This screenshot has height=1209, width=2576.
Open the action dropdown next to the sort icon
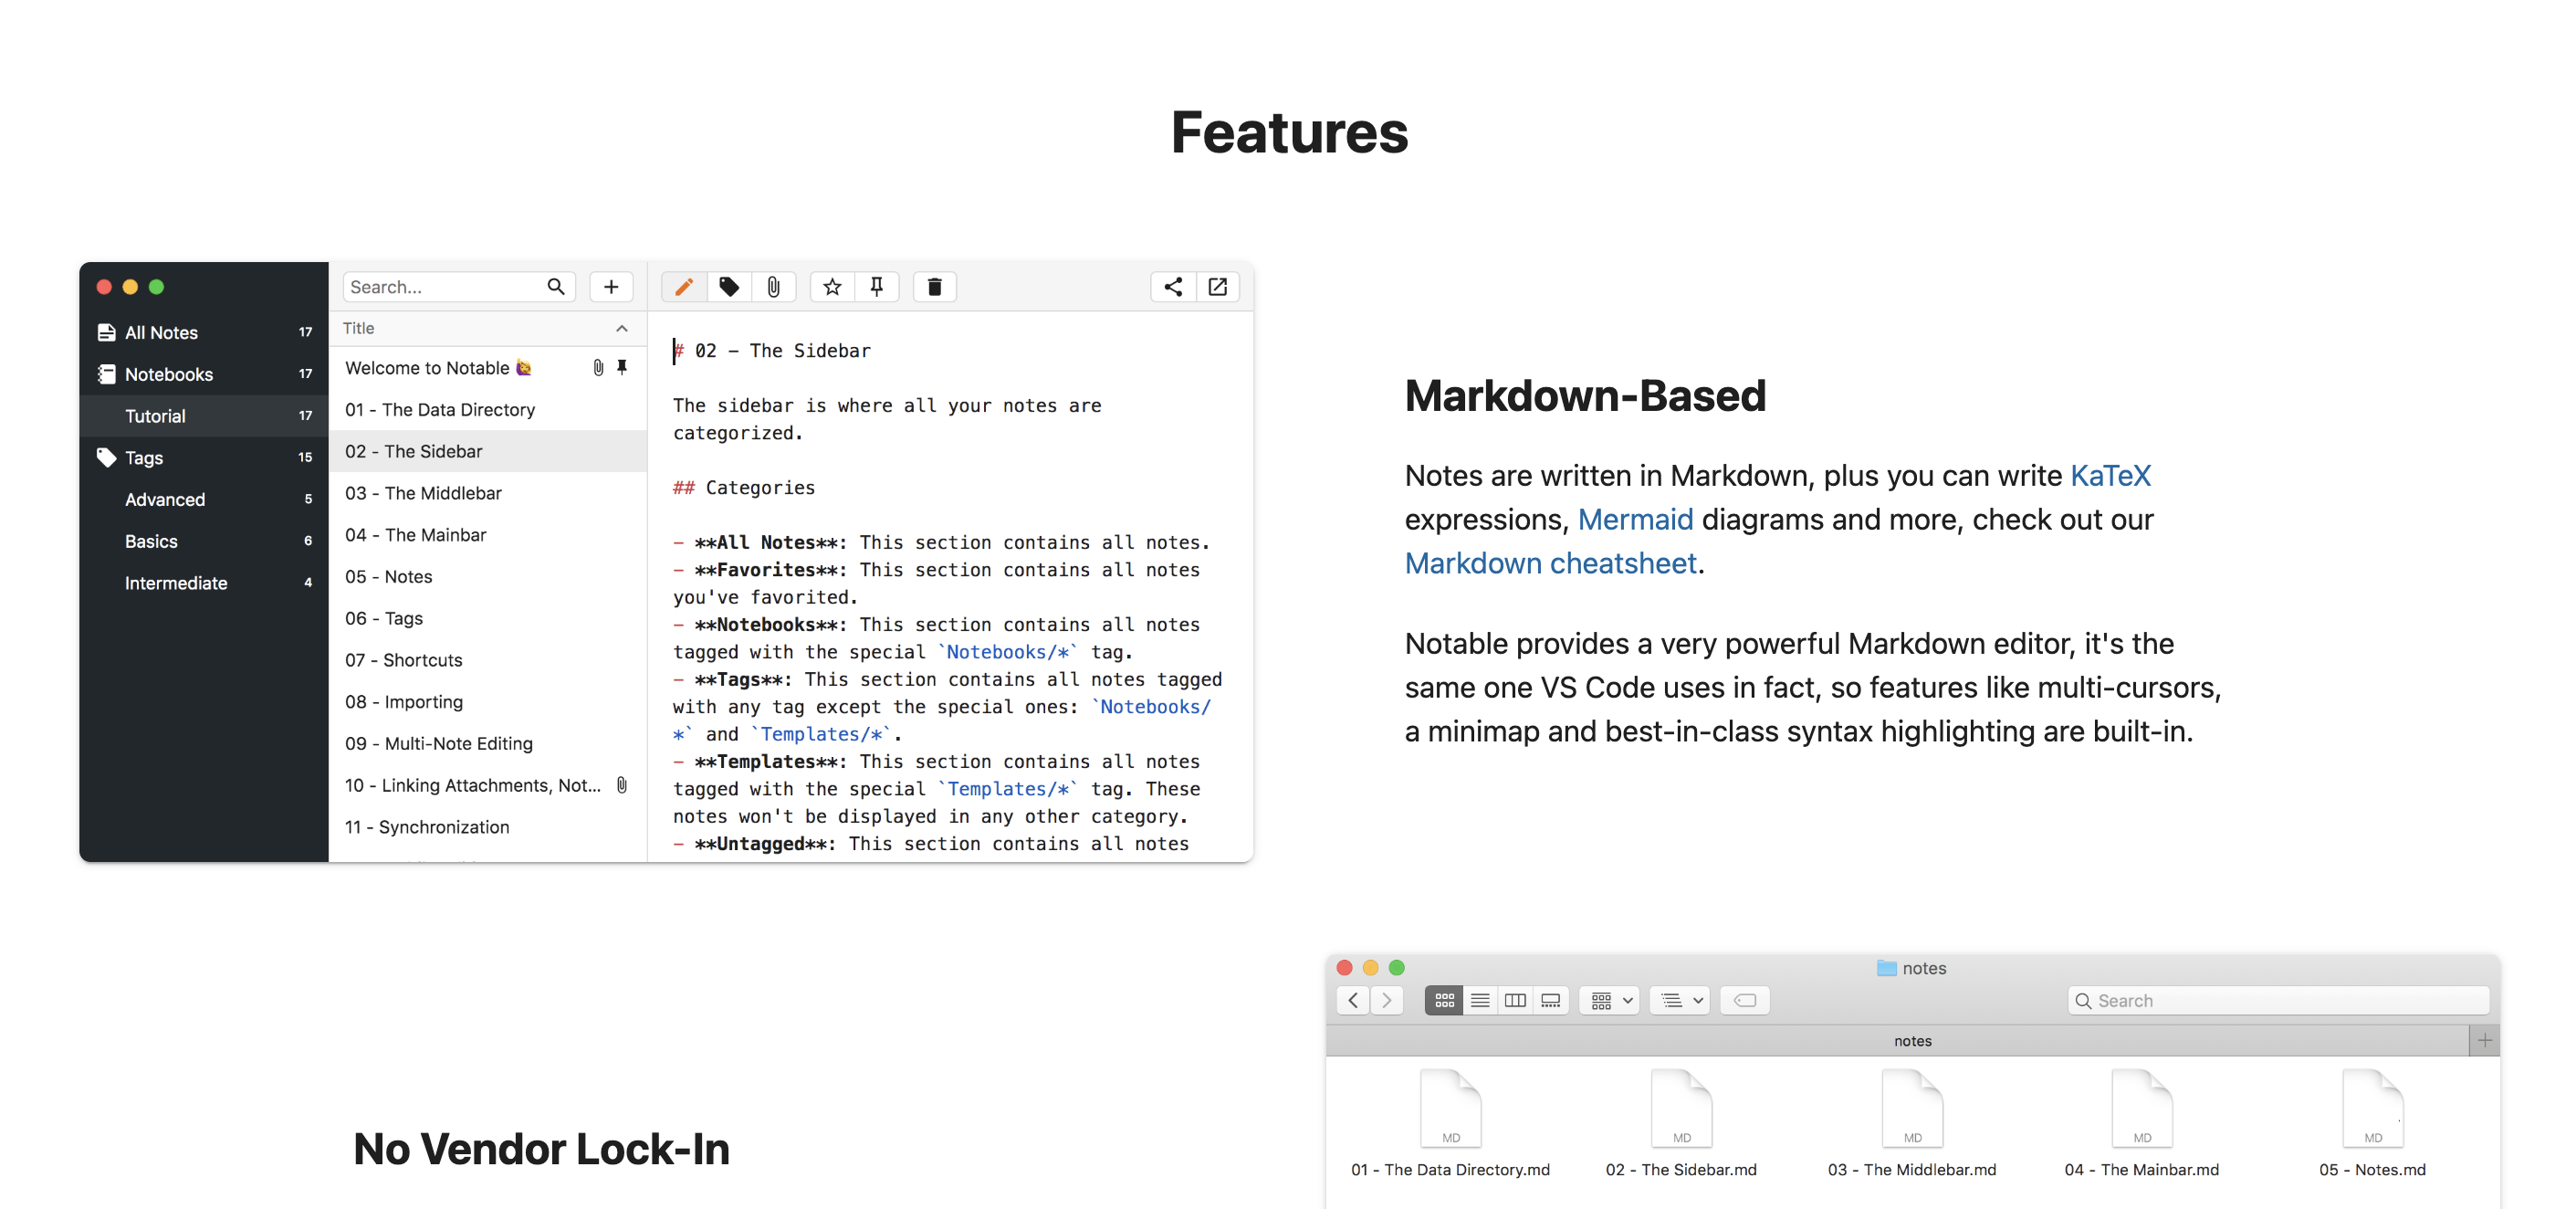tap(1680, 1000)
